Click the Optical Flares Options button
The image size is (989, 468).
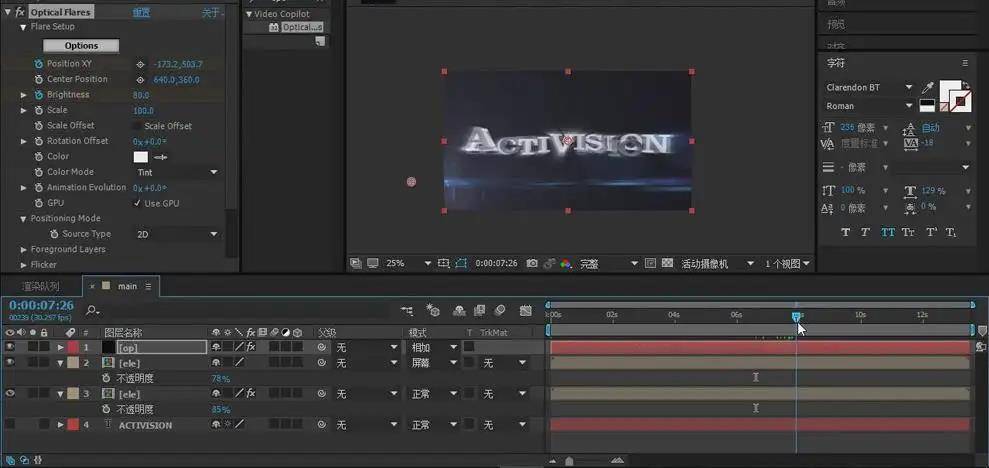(x=81, y=45)
